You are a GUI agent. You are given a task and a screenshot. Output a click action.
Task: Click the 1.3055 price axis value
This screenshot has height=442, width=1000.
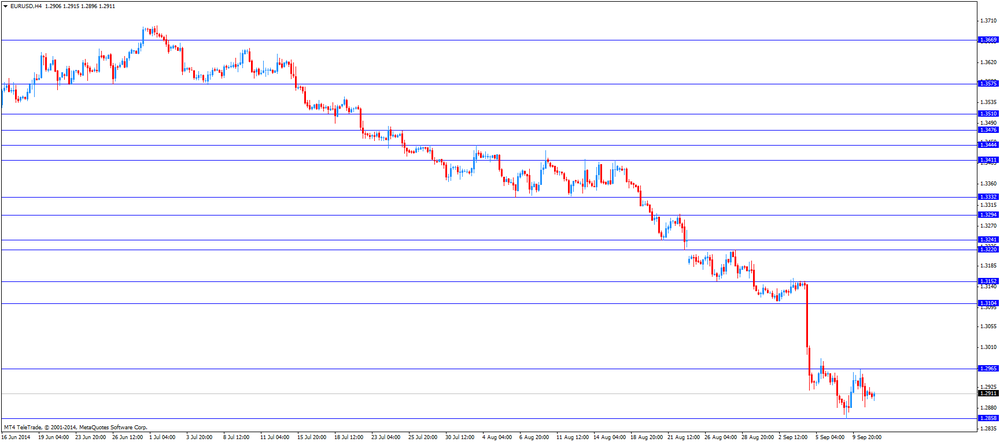[989, 326]
